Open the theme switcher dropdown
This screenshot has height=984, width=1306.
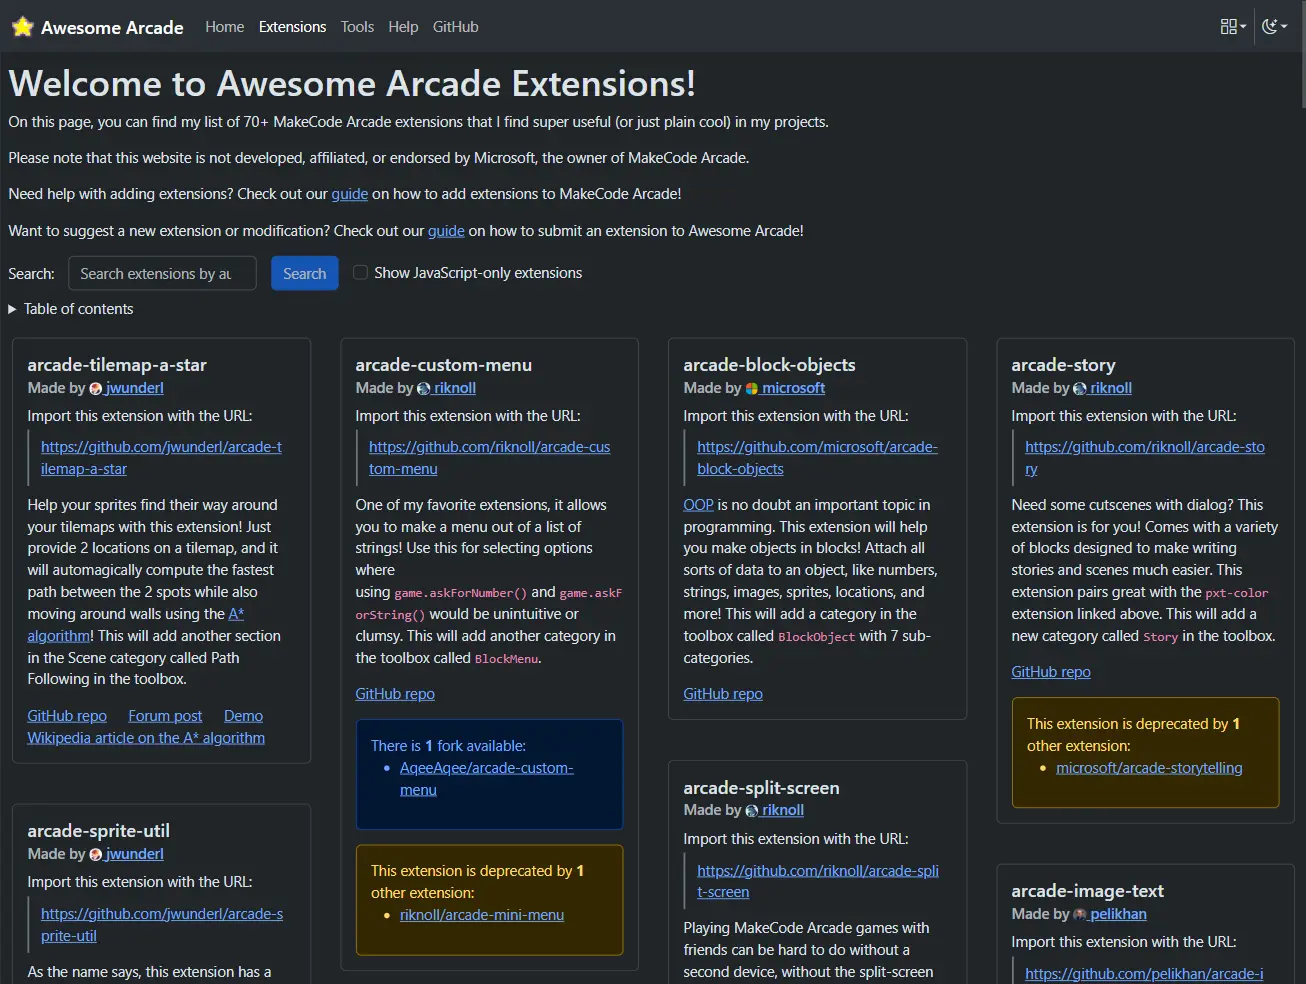tap(1275, 26)
